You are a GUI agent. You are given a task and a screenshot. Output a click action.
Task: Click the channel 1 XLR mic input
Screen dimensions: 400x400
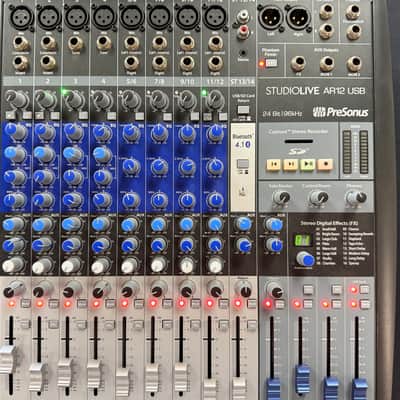22,17
